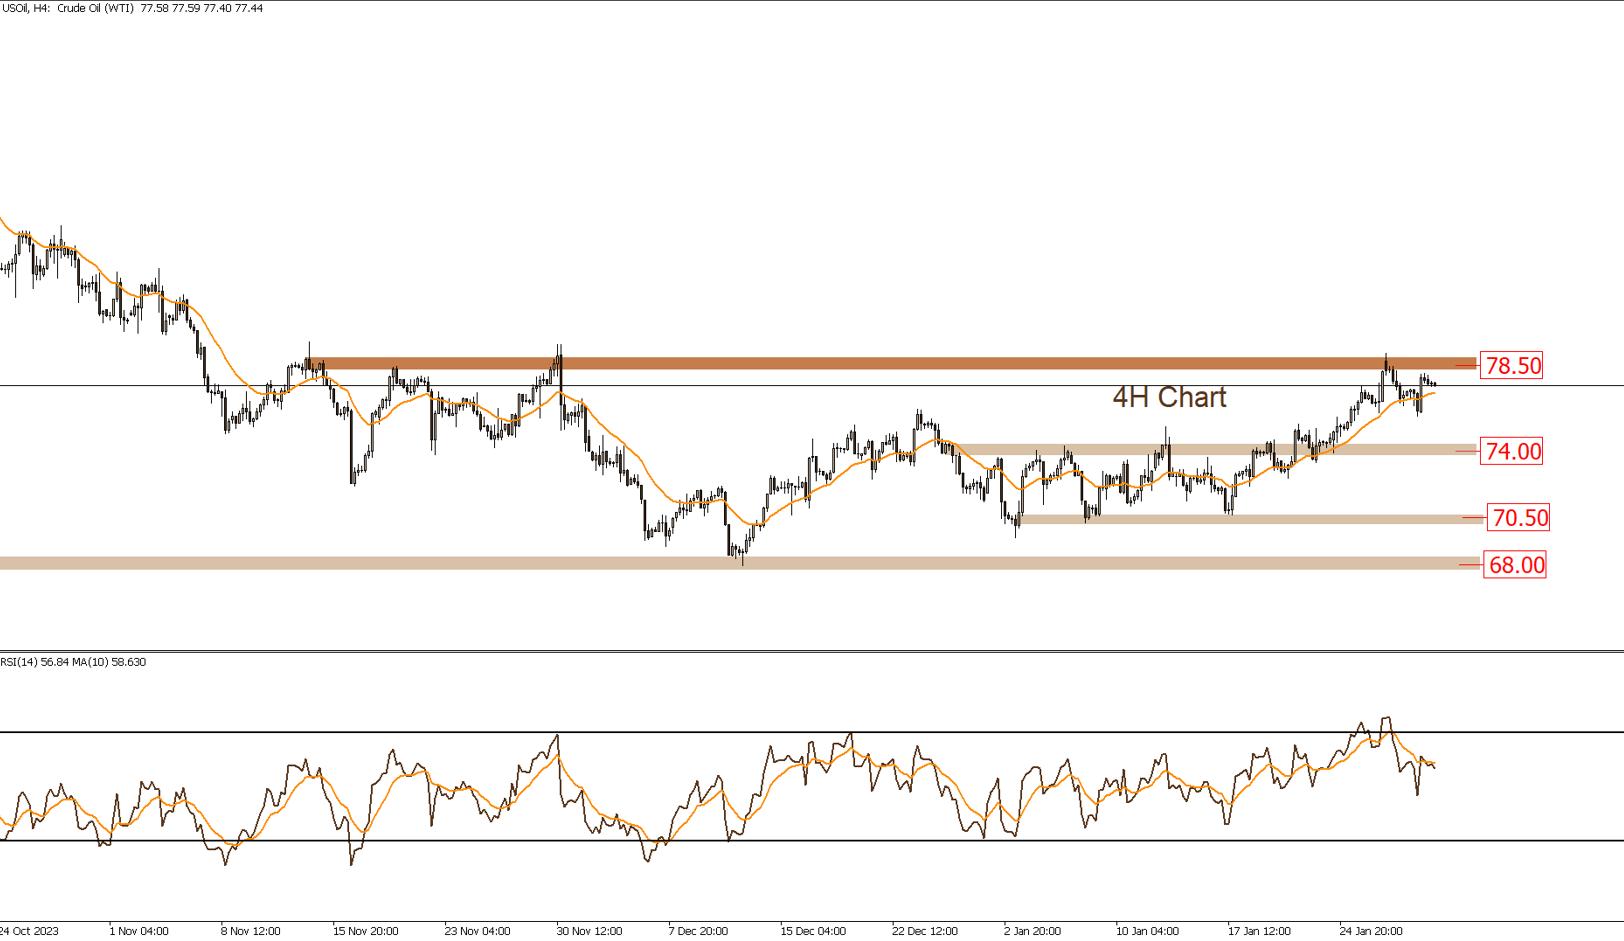Click the 78.50 resistance price label
Viewport: 1624px width, 941px height.
1512,366
